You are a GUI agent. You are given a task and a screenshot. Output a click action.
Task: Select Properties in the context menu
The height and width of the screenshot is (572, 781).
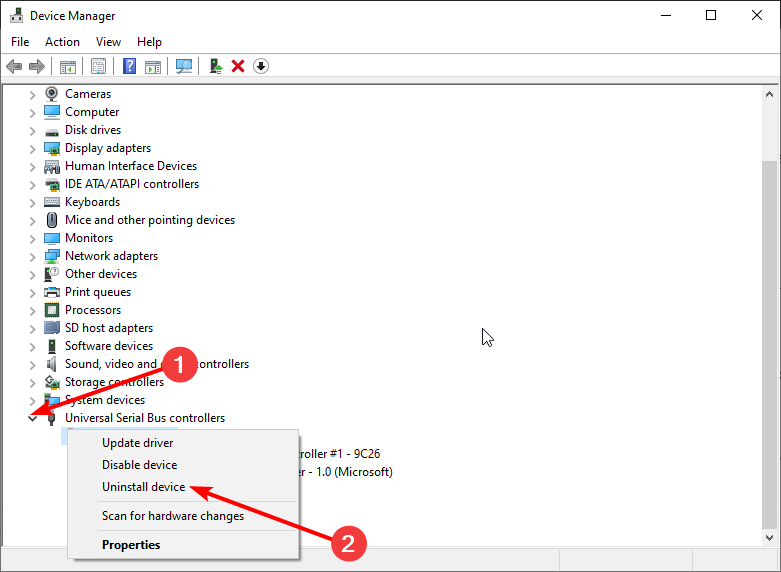pos(131,545)
